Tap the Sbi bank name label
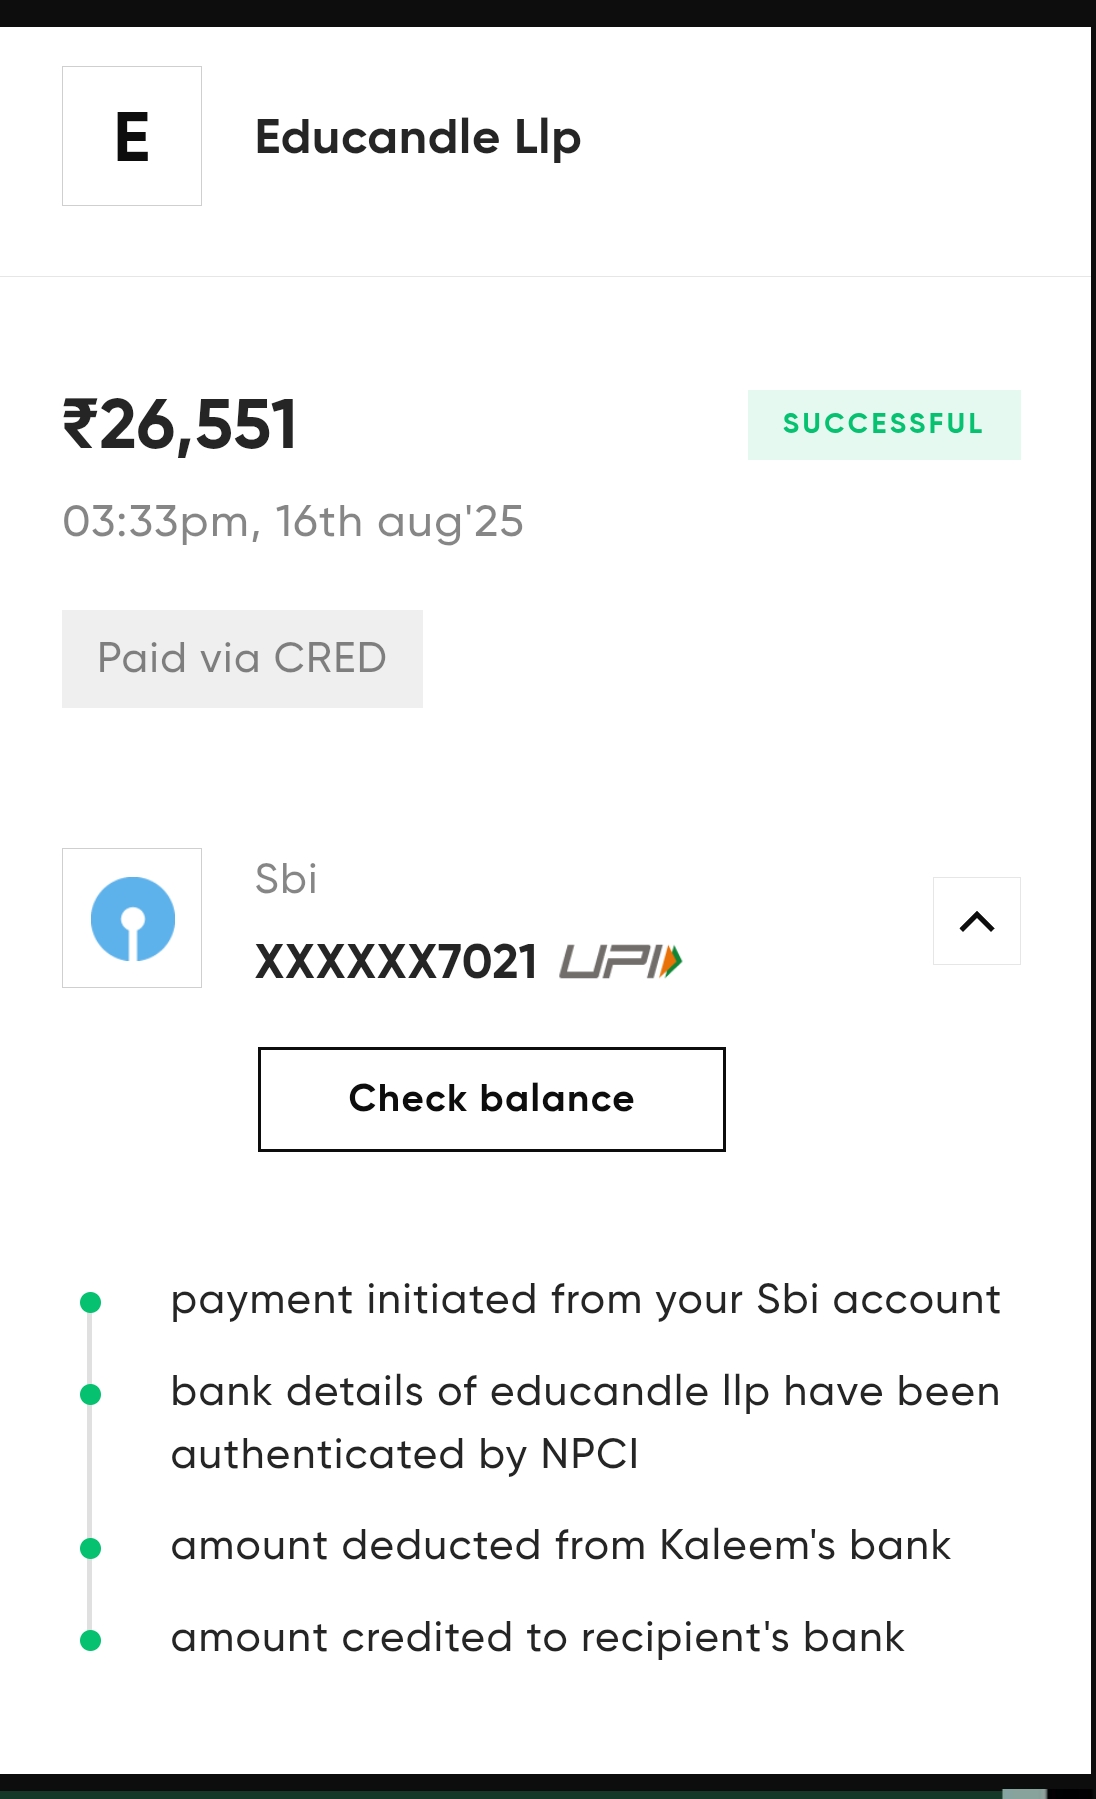 tap(286, 879)
